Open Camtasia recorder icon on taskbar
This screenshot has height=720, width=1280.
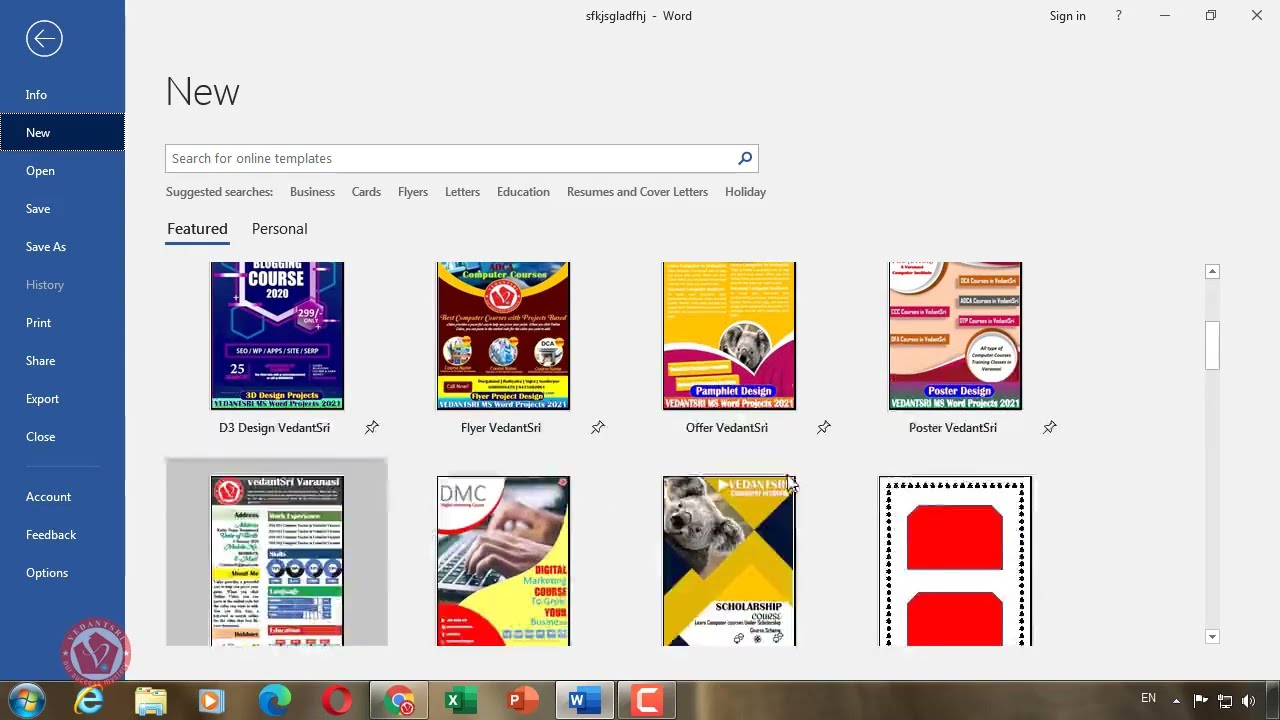point(646,700)
